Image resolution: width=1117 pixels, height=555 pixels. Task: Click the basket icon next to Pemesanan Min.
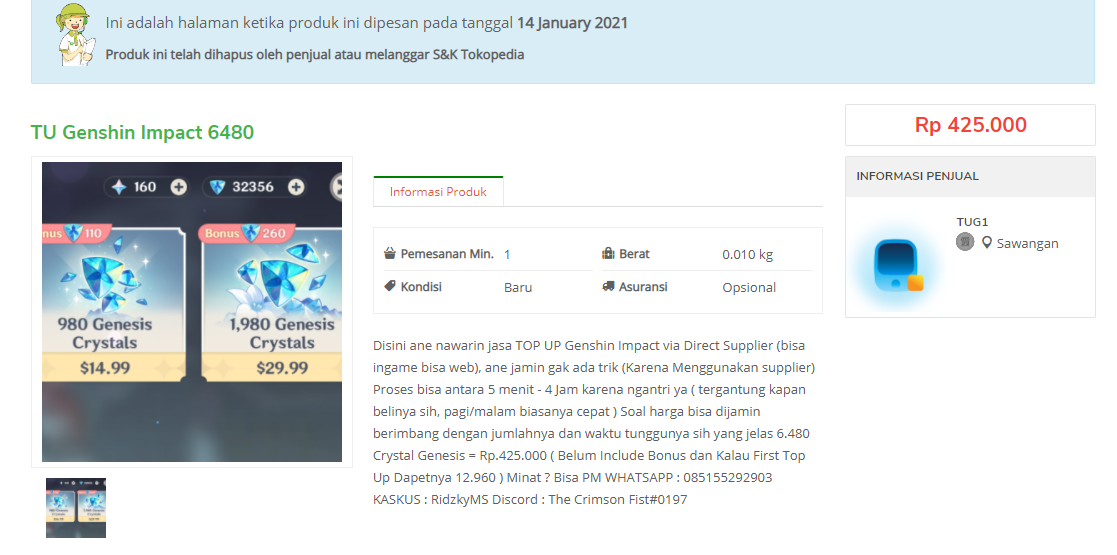pos(390,254)
